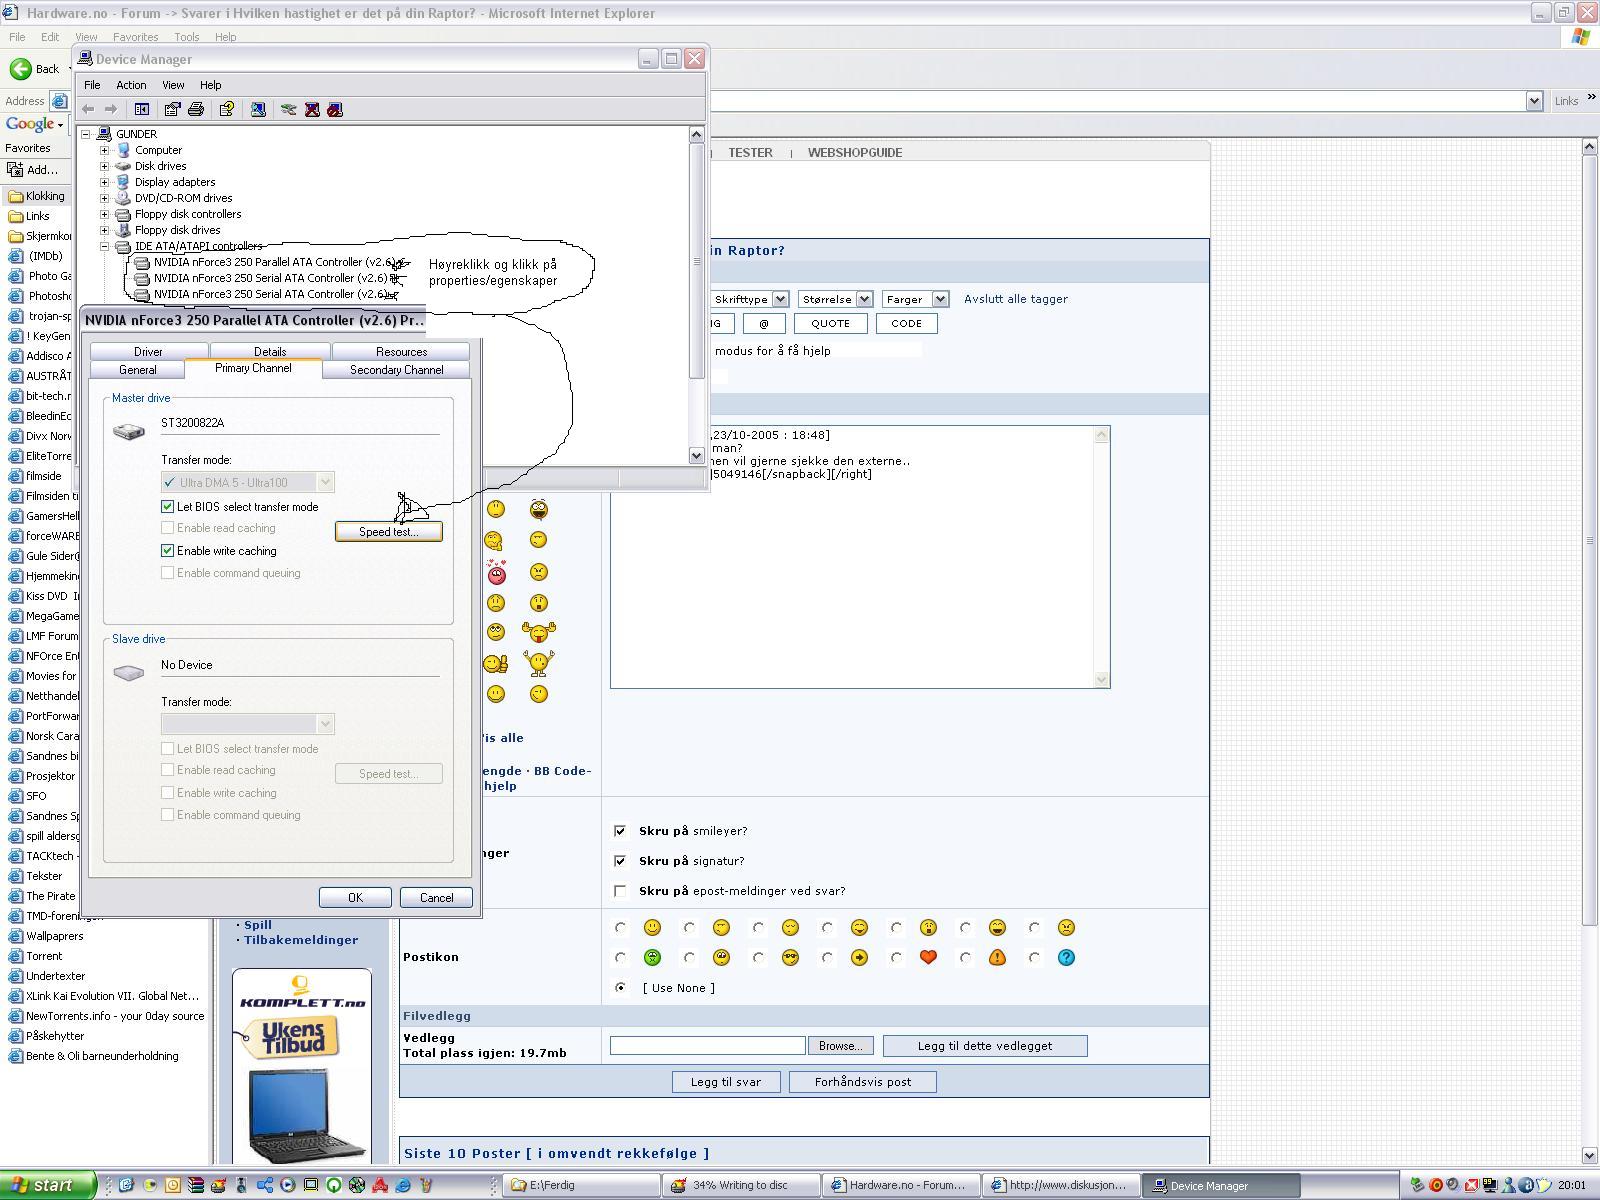The image size is (1600, 1200).
Task: Click OK in controller properties dialog
Action: point(355,898)
